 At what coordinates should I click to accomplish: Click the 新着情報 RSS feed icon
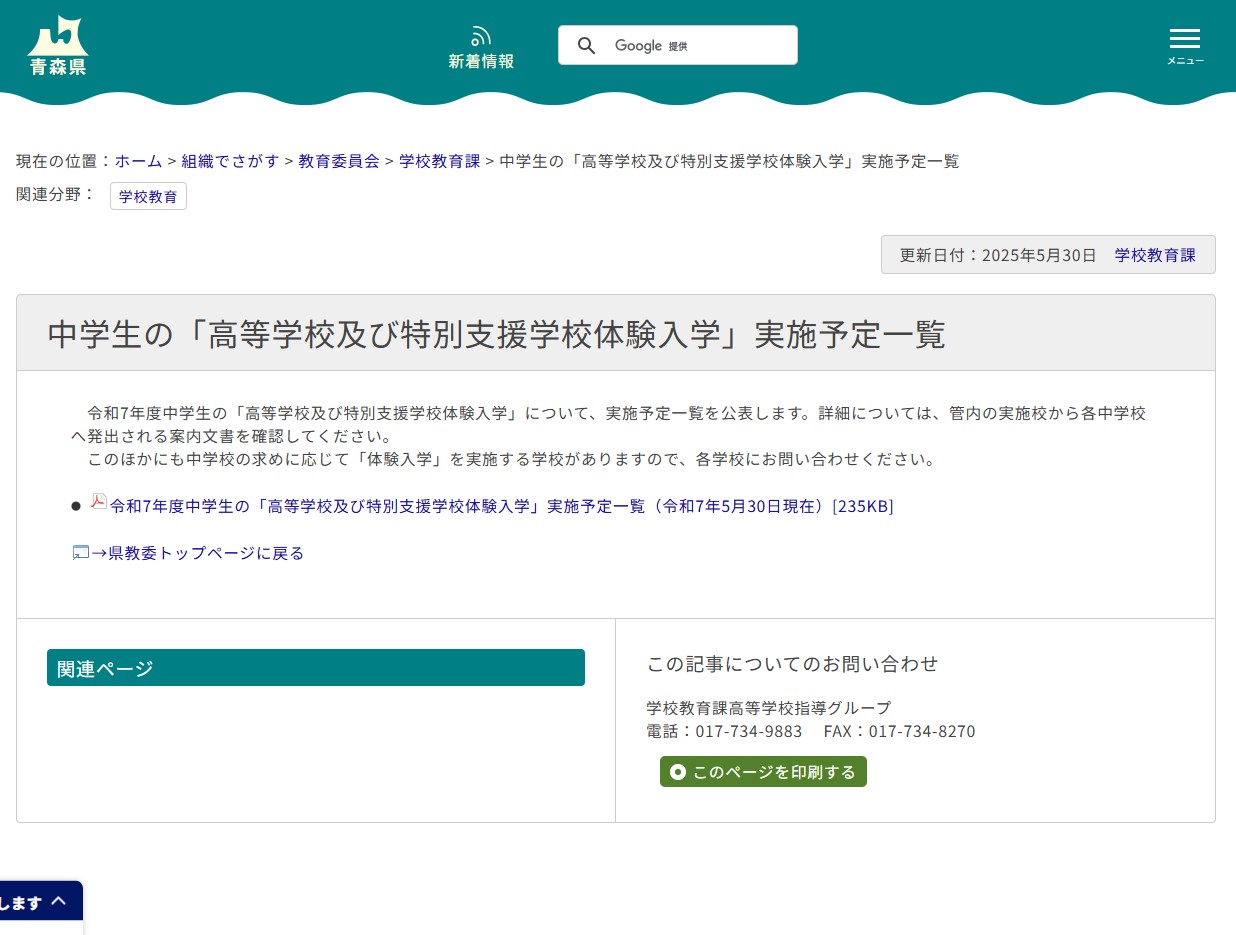click(x=480, y=36)
